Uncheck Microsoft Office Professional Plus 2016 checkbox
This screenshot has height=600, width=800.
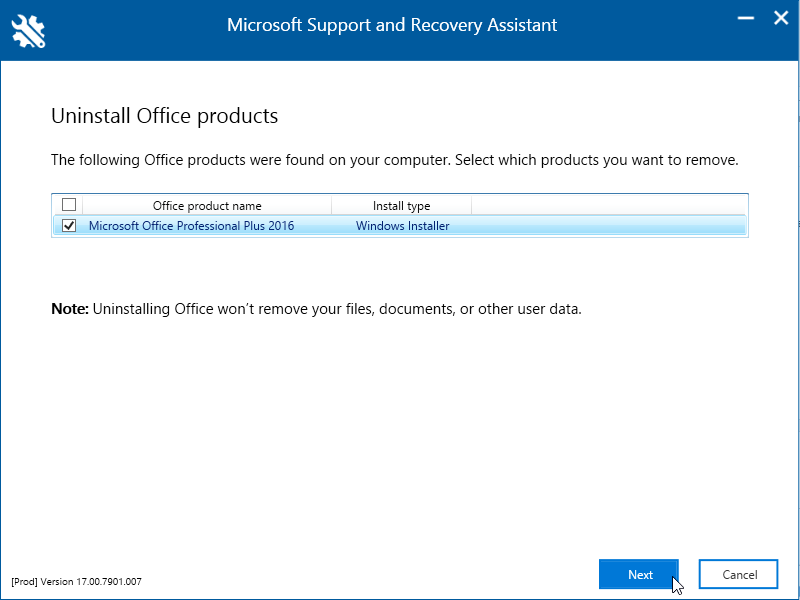(69, 226)
